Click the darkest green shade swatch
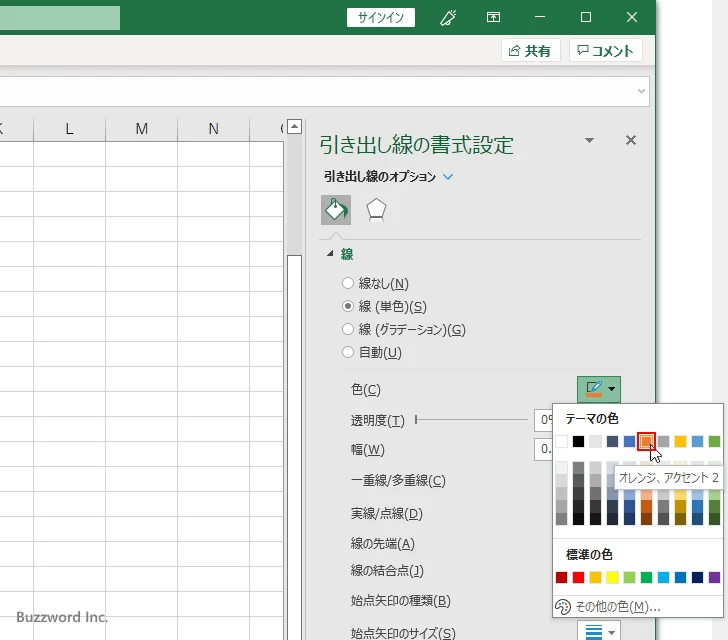This screenshot has height=640, width=728. tap(714, 519)
